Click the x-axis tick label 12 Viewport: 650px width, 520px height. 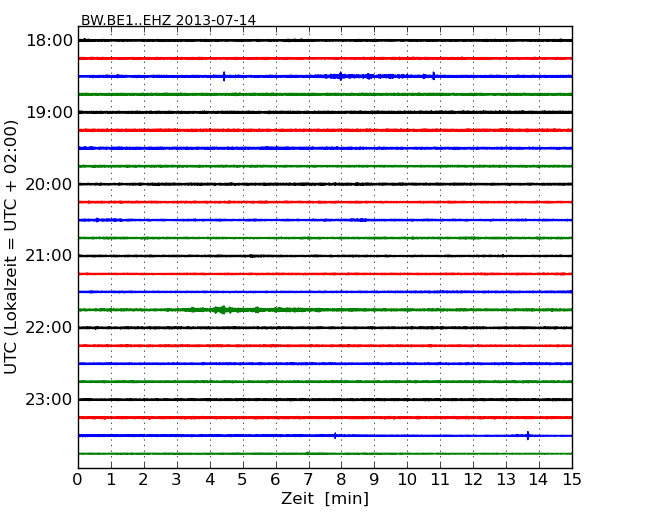point(473,480)
